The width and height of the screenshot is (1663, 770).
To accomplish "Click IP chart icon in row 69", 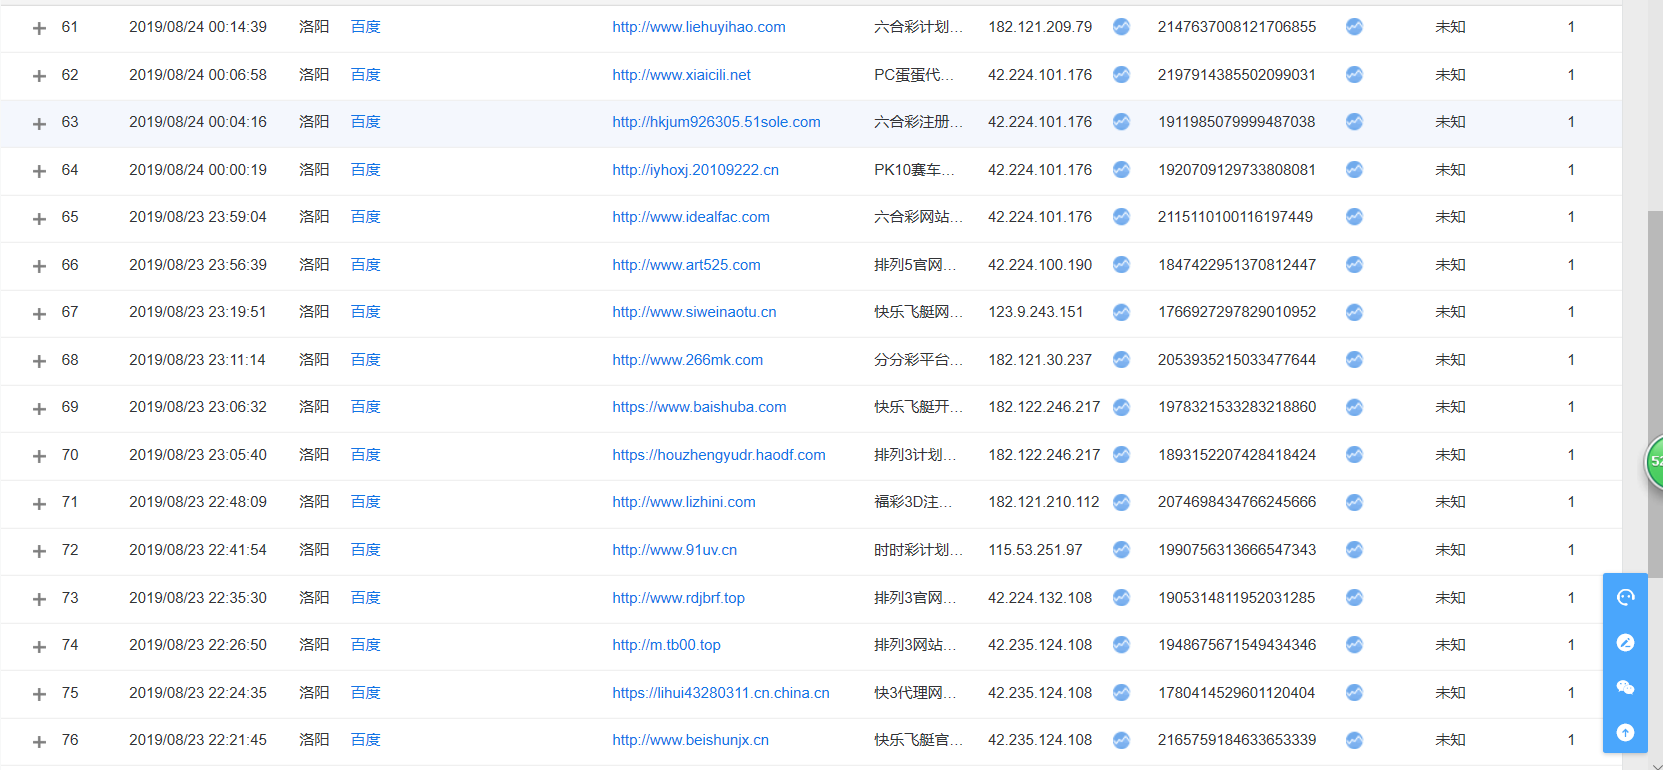I will point(1121,407).
